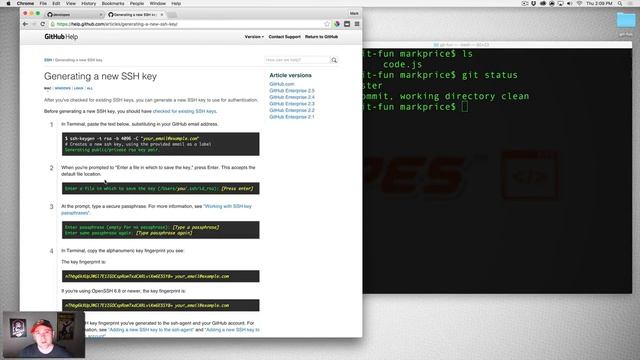Click the shield icon in menu bar
This screenshot has height=360, width=640.
pyautogui.click(x=533, y=3)
